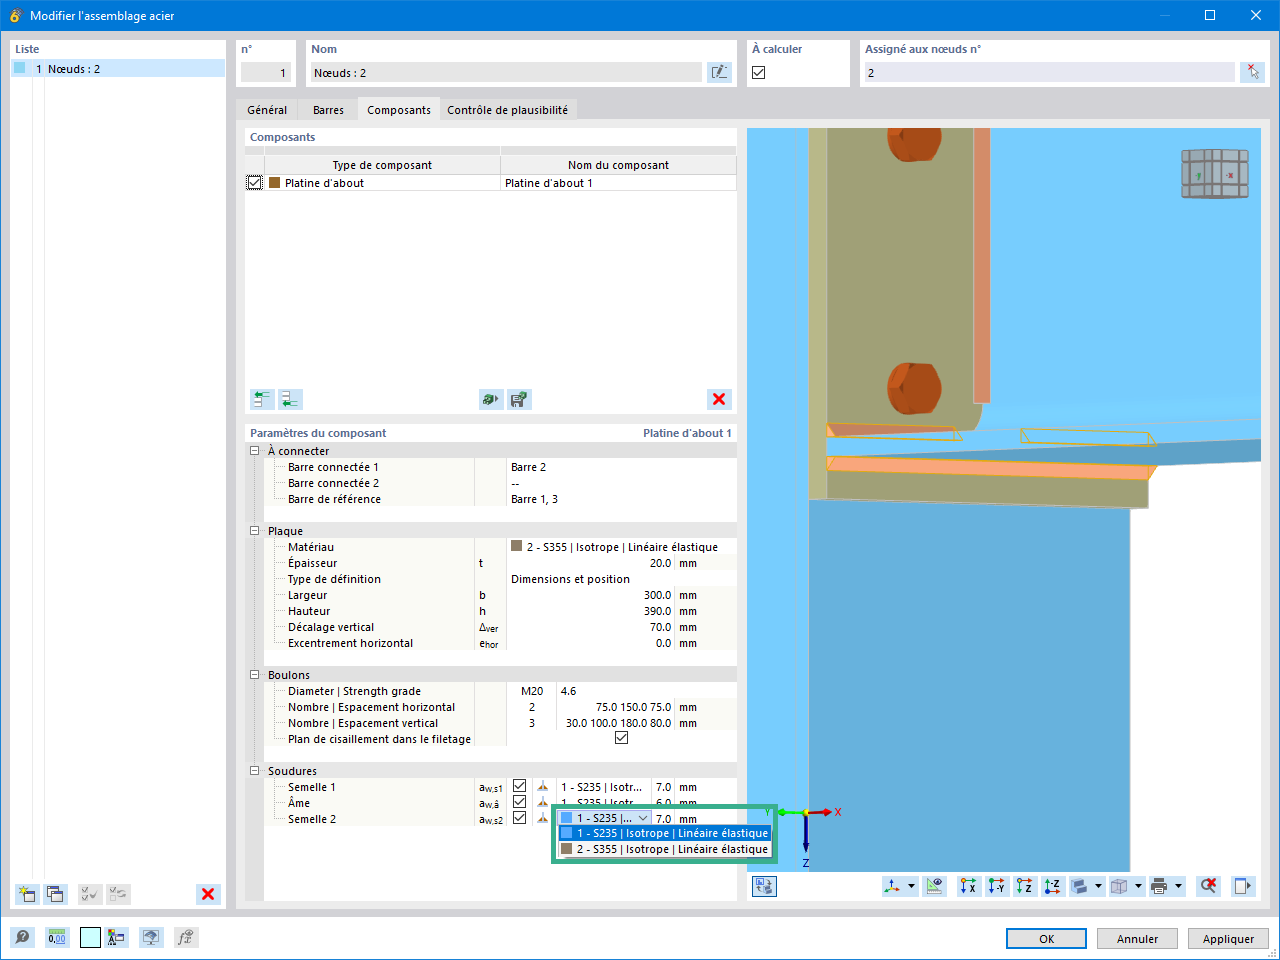
Task: Click the navigation cube in 3D preview
Action: coord(1214,174)
